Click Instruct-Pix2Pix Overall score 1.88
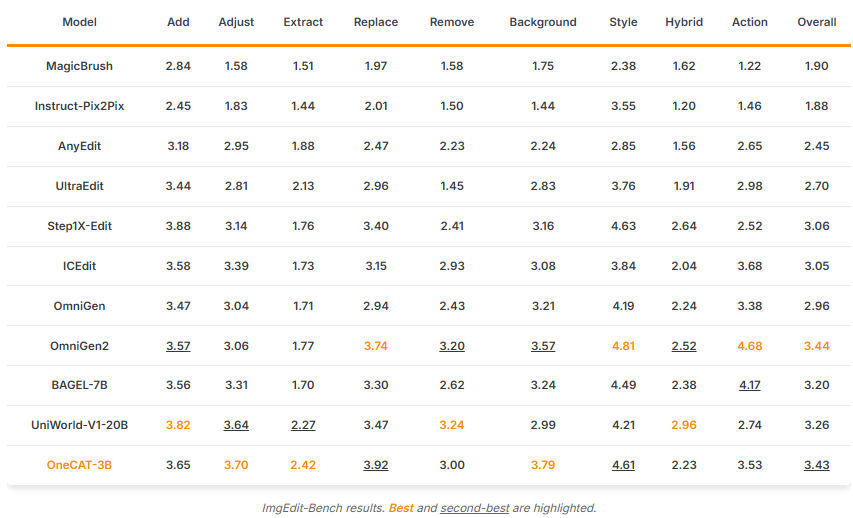 pyautogui.click(x=817, y=106)
